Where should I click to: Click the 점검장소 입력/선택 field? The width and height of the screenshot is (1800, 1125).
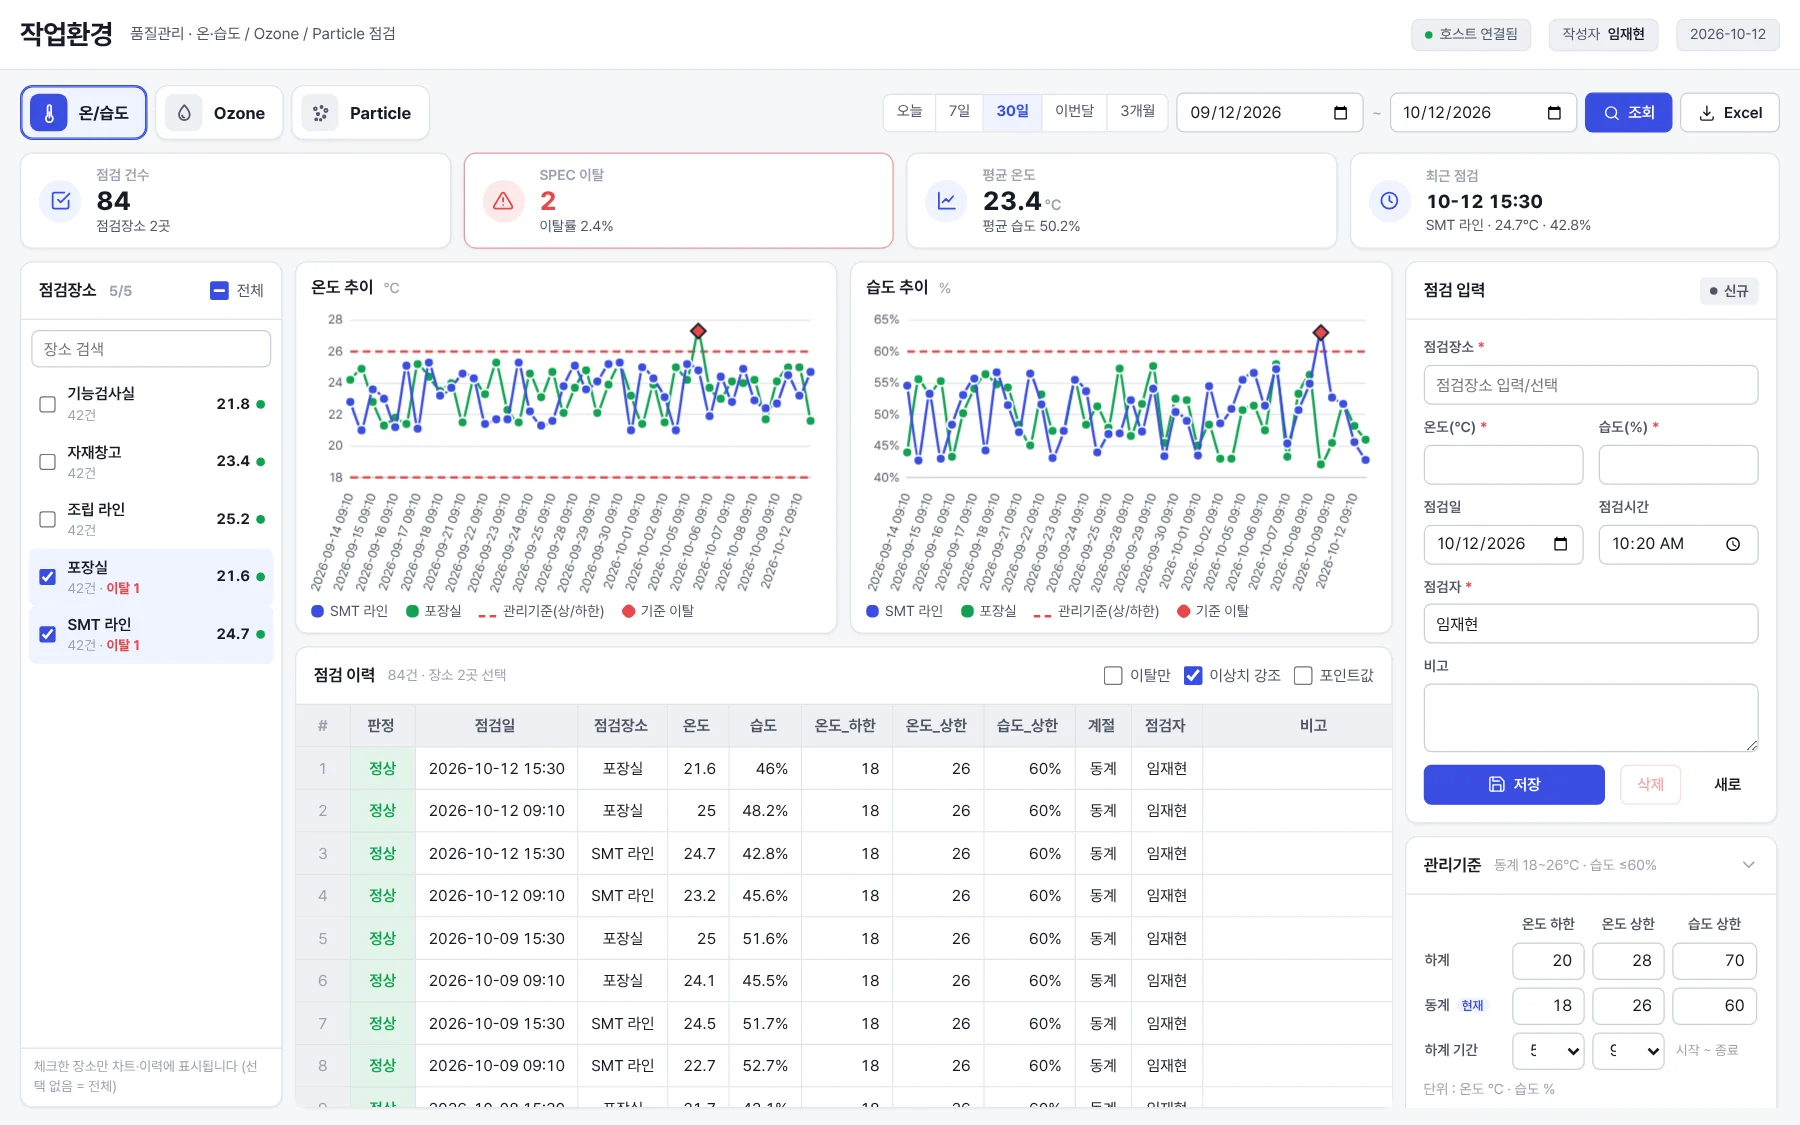pos(1590,385)
